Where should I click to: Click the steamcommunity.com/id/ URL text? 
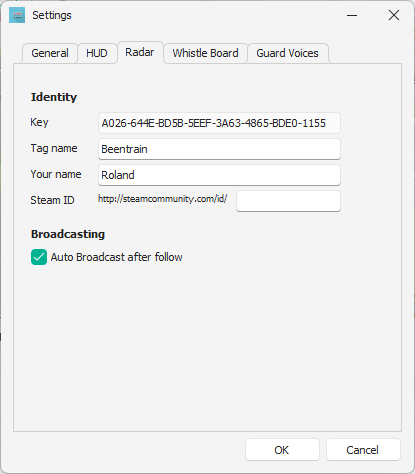tap(163, 199)
